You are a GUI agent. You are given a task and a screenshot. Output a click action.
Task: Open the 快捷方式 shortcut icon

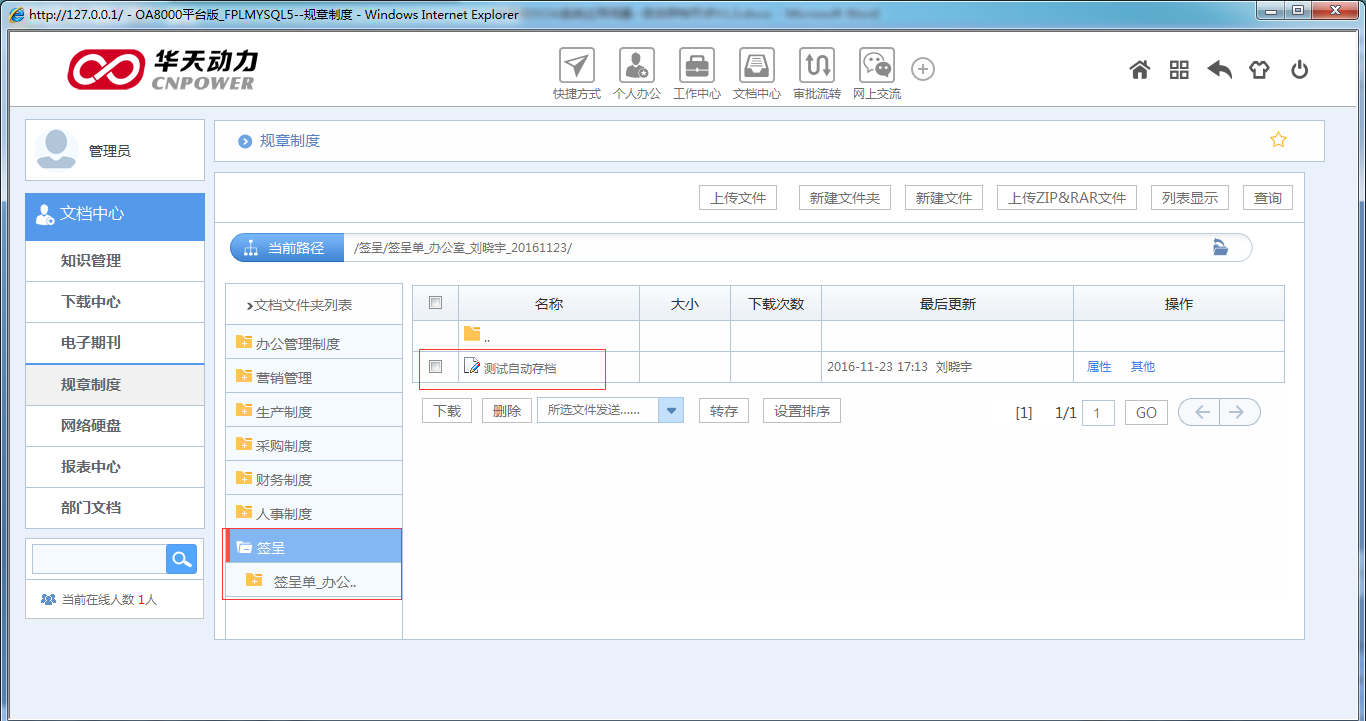pos(576,67)
